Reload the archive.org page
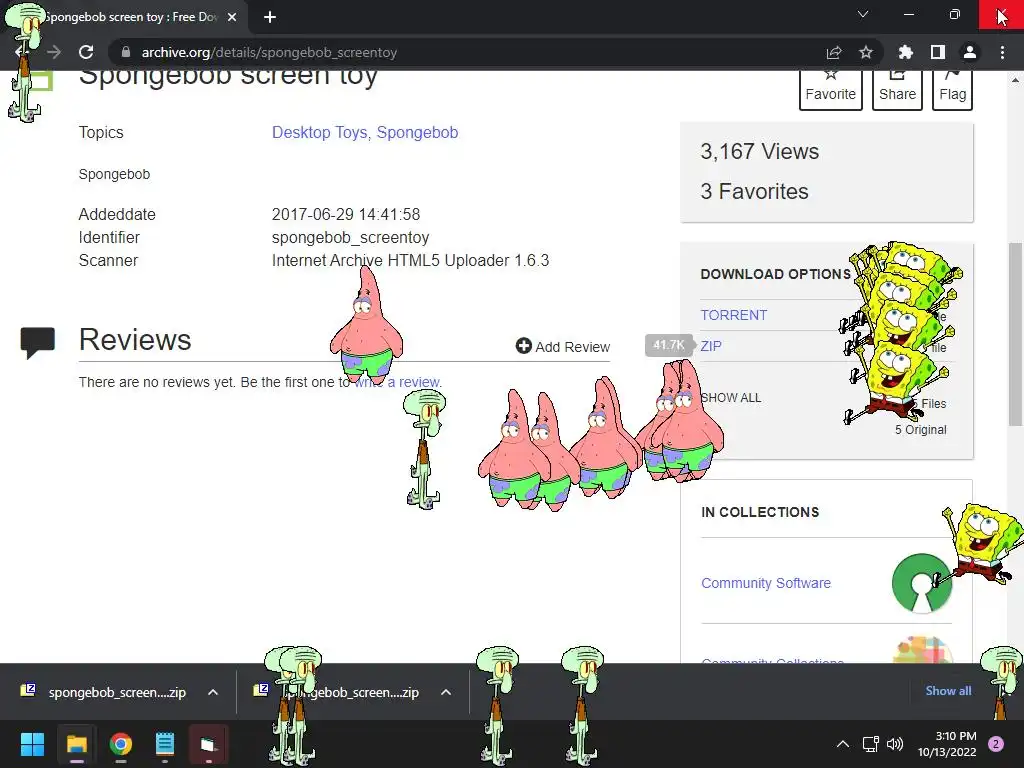 86,52
